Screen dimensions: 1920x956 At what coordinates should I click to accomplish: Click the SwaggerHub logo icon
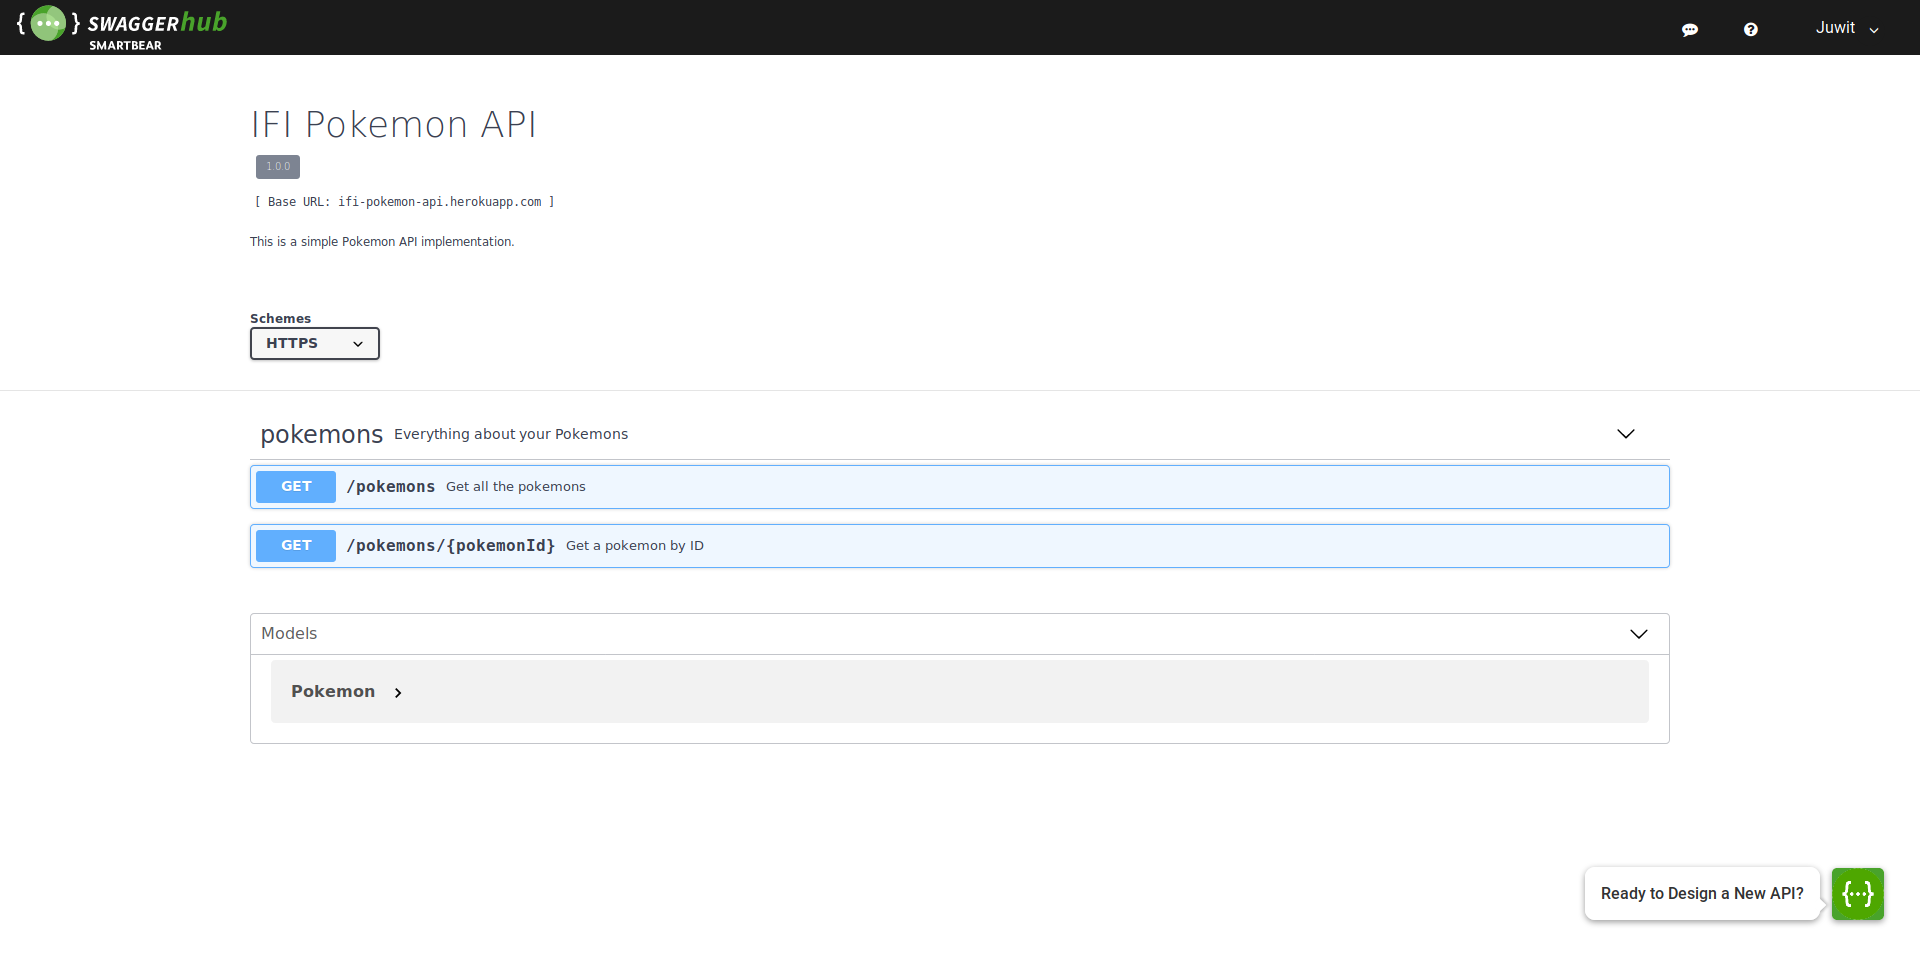(48, 23)
